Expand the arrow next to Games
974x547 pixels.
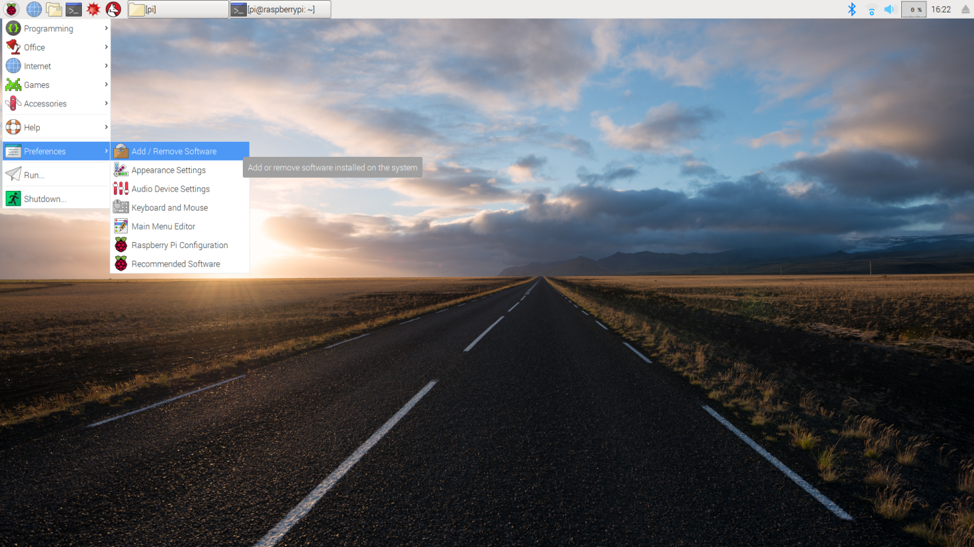(106, 84)
